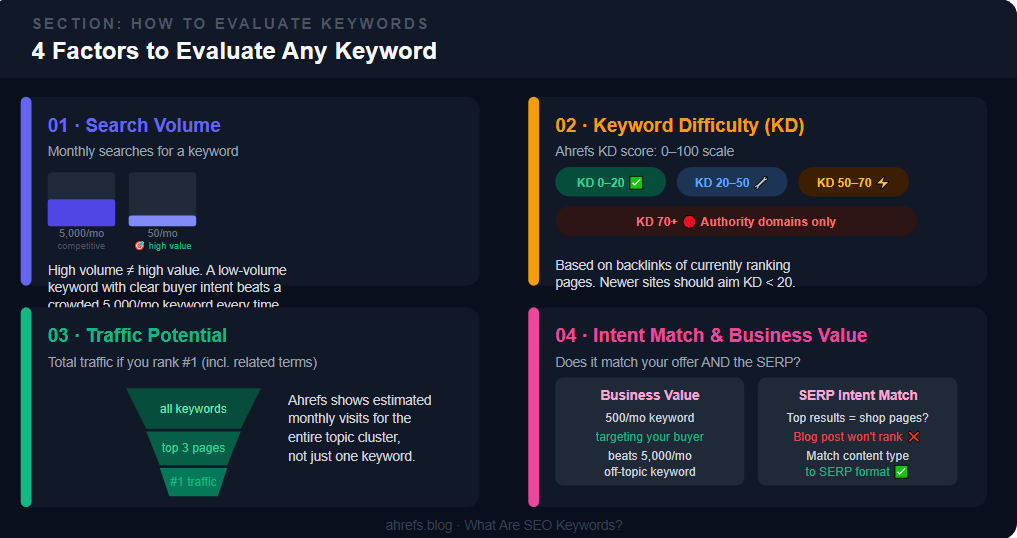
Task: Click the text Blog post won't rank
Action: (848, 437)
